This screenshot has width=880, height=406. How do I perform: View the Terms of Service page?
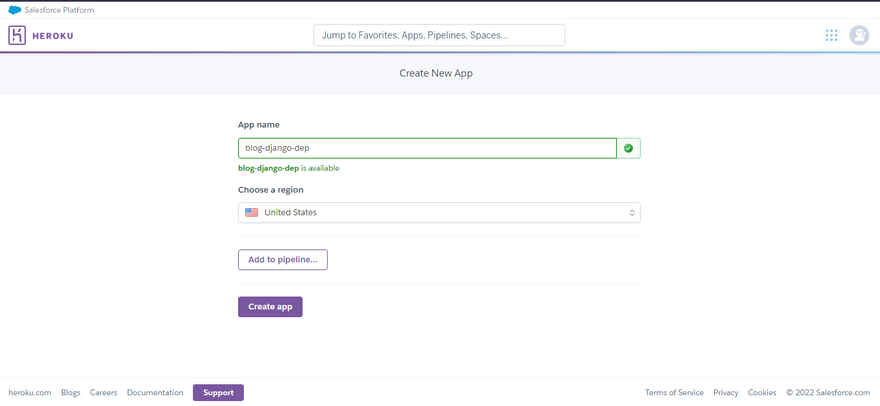(674, 393)
